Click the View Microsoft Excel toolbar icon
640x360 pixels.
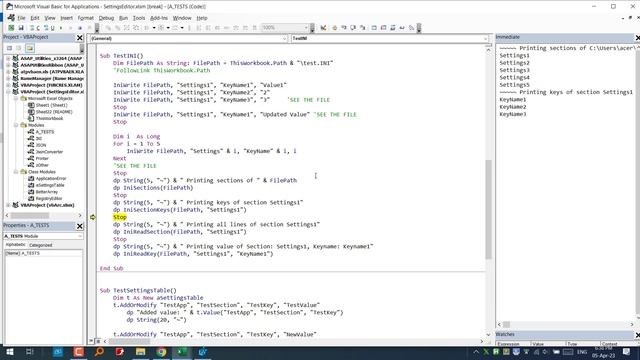(11, 28)
